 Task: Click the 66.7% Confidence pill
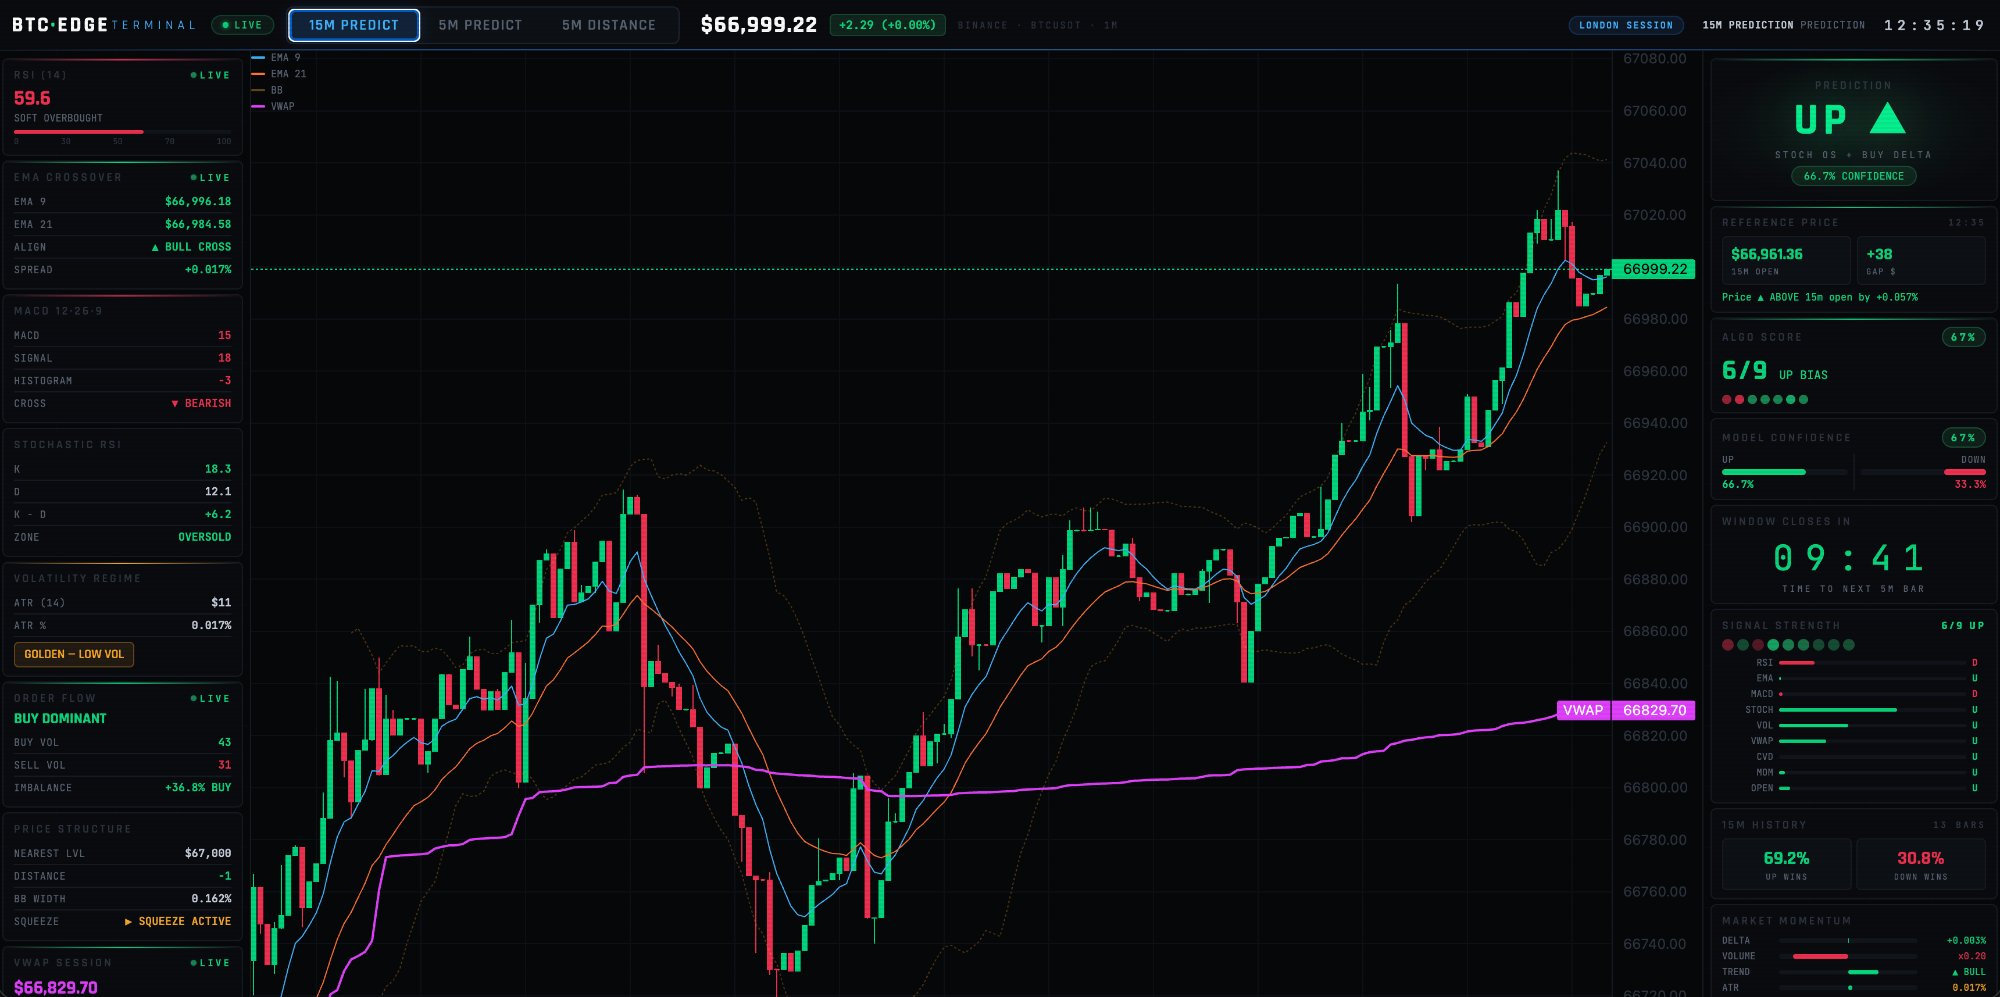[1853, 176]
